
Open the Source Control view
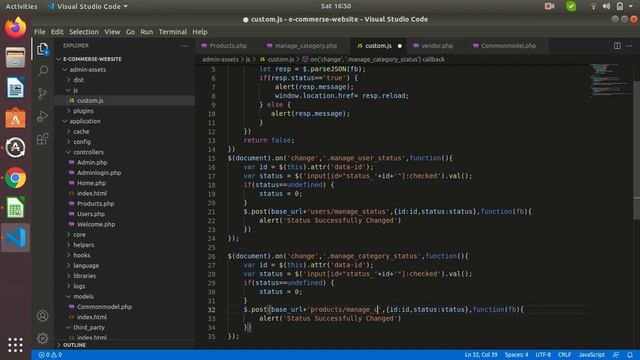[43, 94]
